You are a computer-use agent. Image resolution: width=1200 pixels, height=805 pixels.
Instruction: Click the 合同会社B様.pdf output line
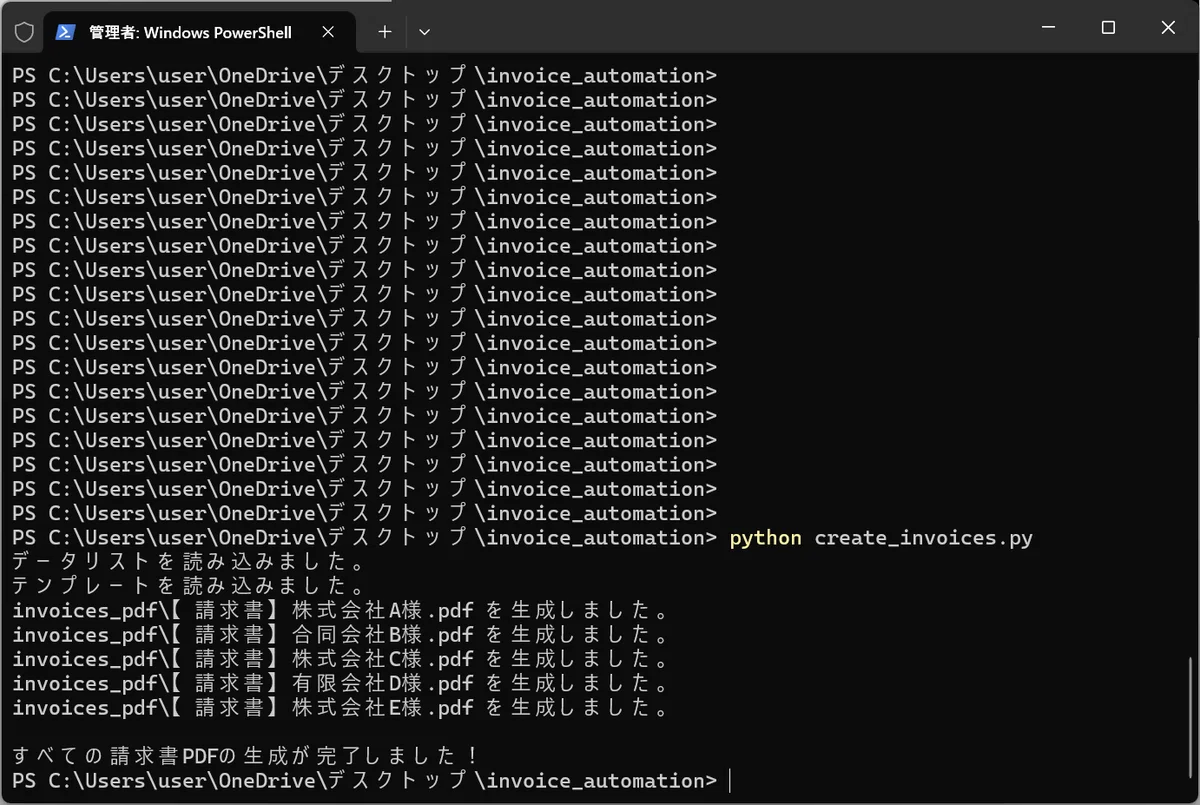pos(340,635)
